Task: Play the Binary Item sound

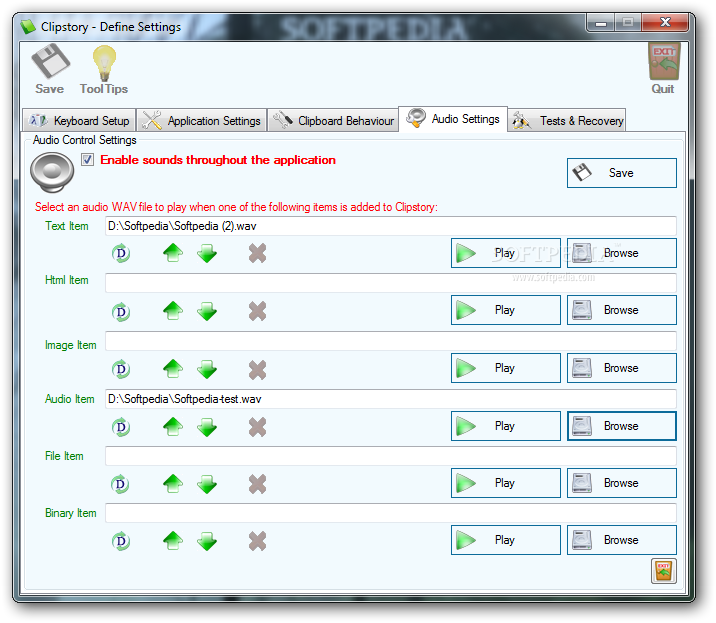Action: tap(505, 540)
